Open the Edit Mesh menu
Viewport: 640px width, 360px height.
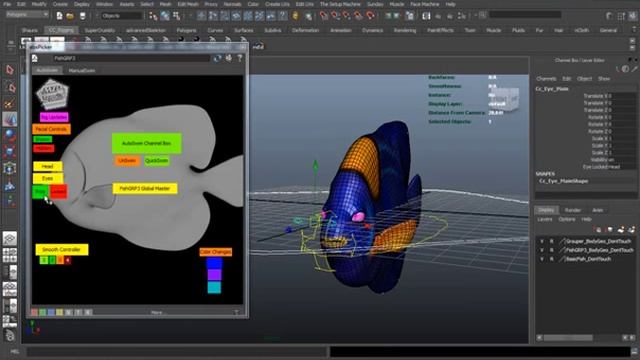point(188,4)
